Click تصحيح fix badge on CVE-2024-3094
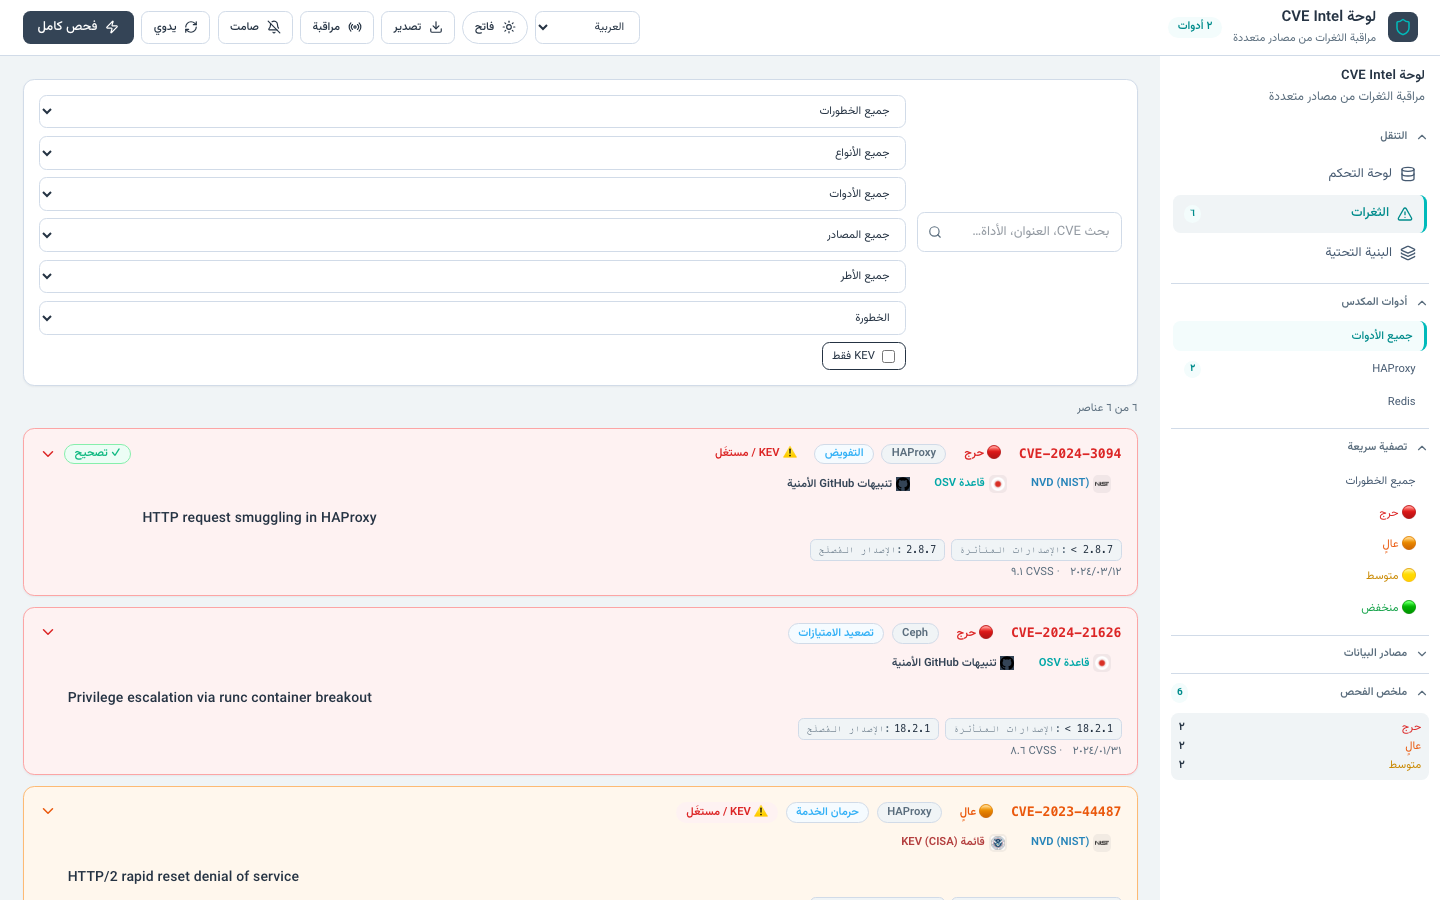The height and width of the screenshot is (900, 1440). pos(97,454)
